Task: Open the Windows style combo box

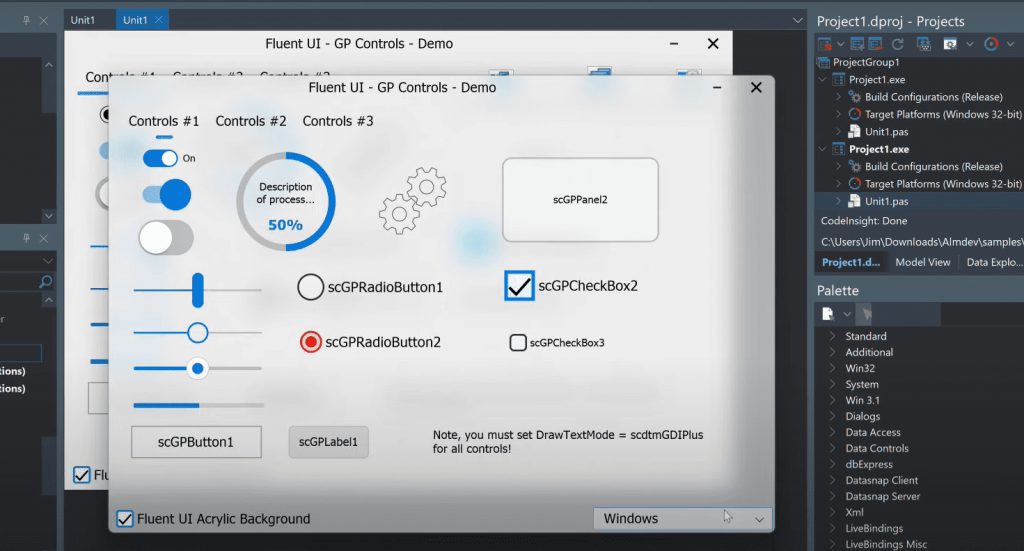Action: (x=682, y=518)
